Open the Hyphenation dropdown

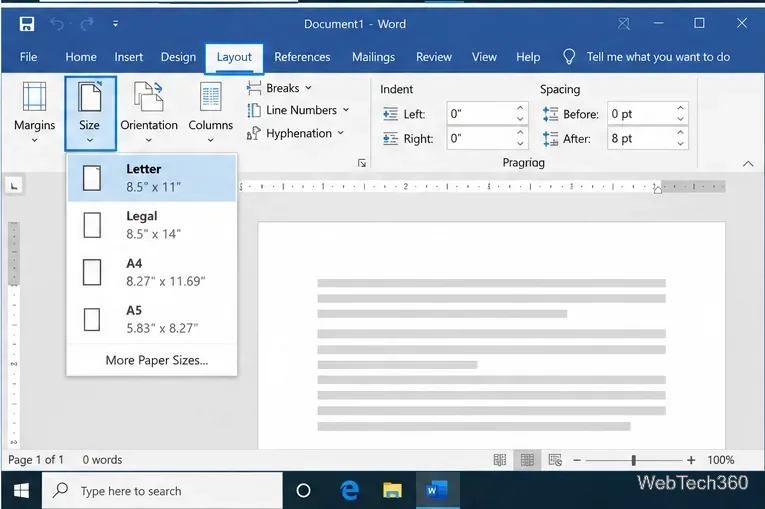tap(295, 133)
